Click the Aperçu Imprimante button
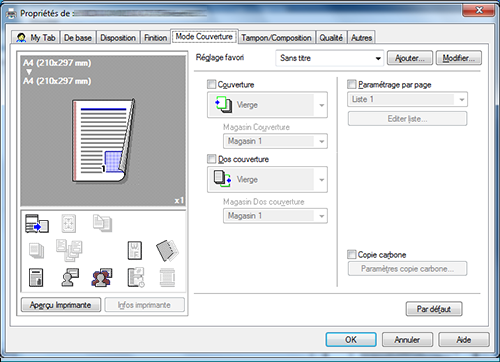Screen dimensions: 500x362 click(x=61, y=305)
